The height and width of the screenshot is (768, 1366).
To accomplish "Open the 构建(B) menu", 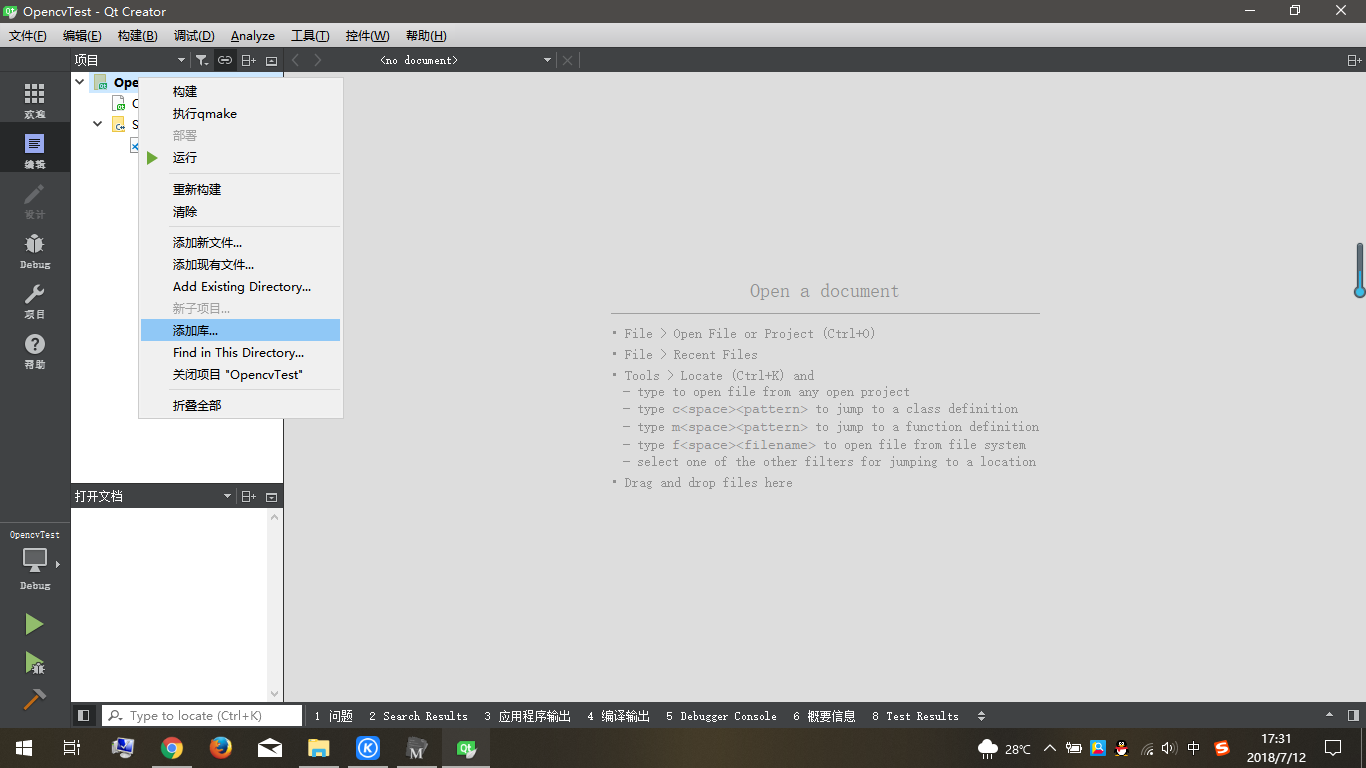I will (137, 35).
